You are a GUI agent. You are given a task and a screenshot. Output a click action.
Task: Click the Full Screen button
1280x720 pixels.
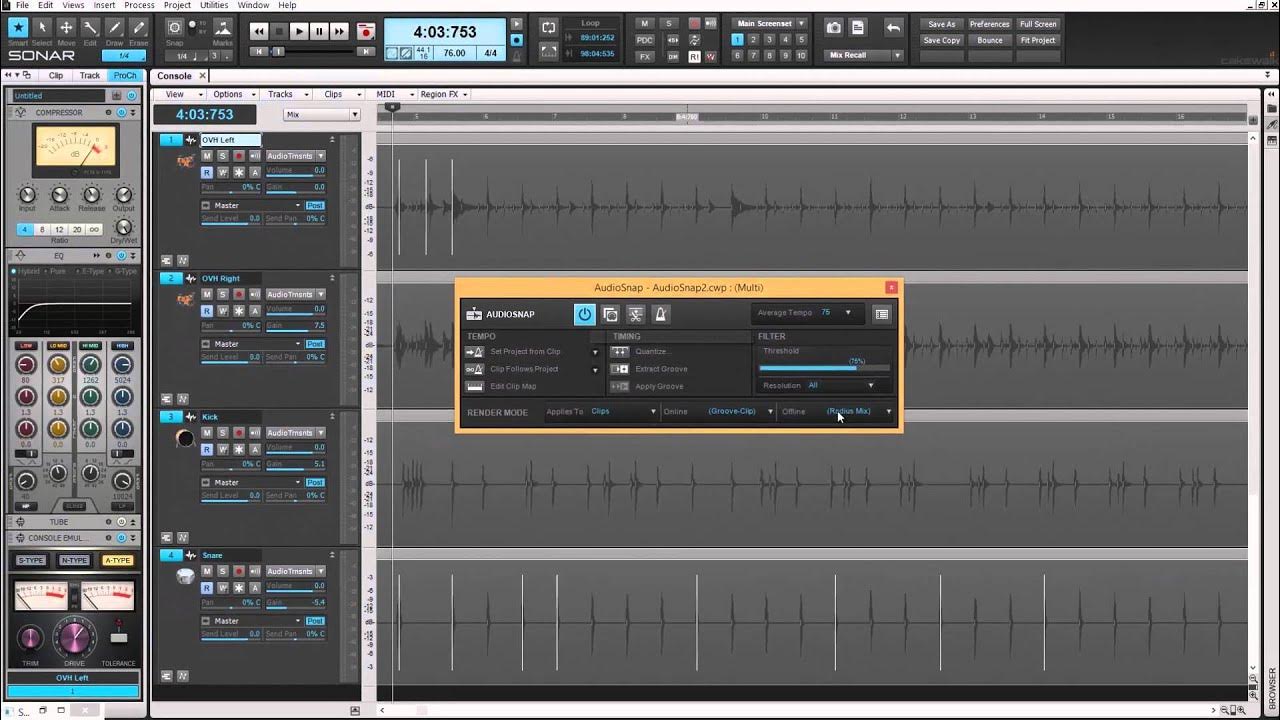(x=1038, y=24)
